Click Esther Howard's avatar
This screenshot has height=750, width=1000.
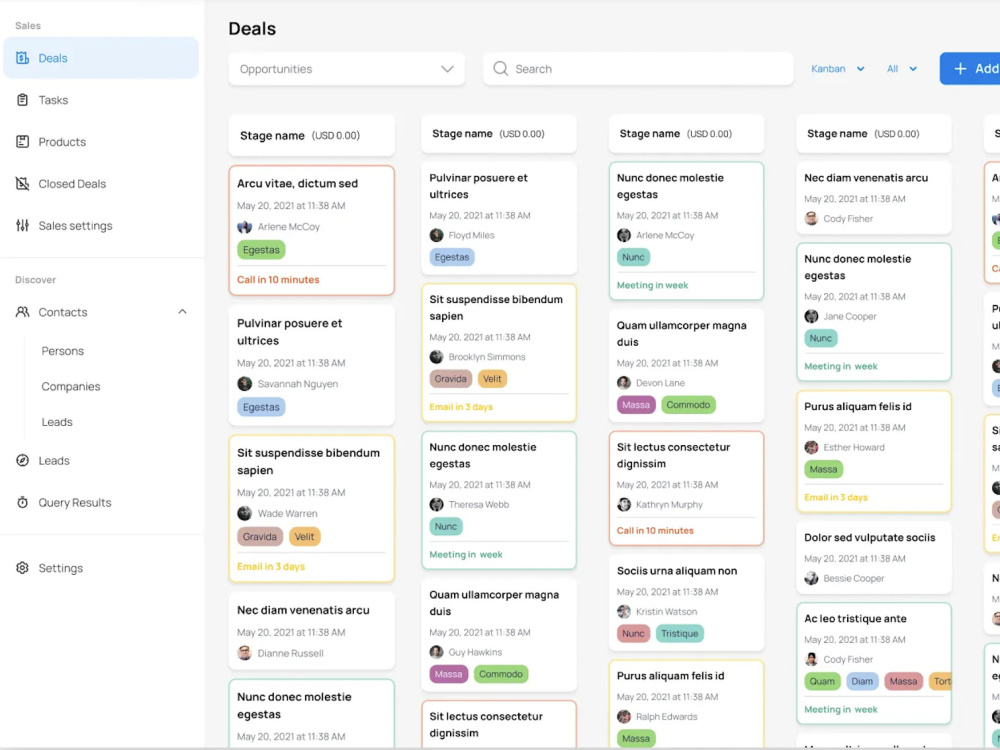(811, 448)
